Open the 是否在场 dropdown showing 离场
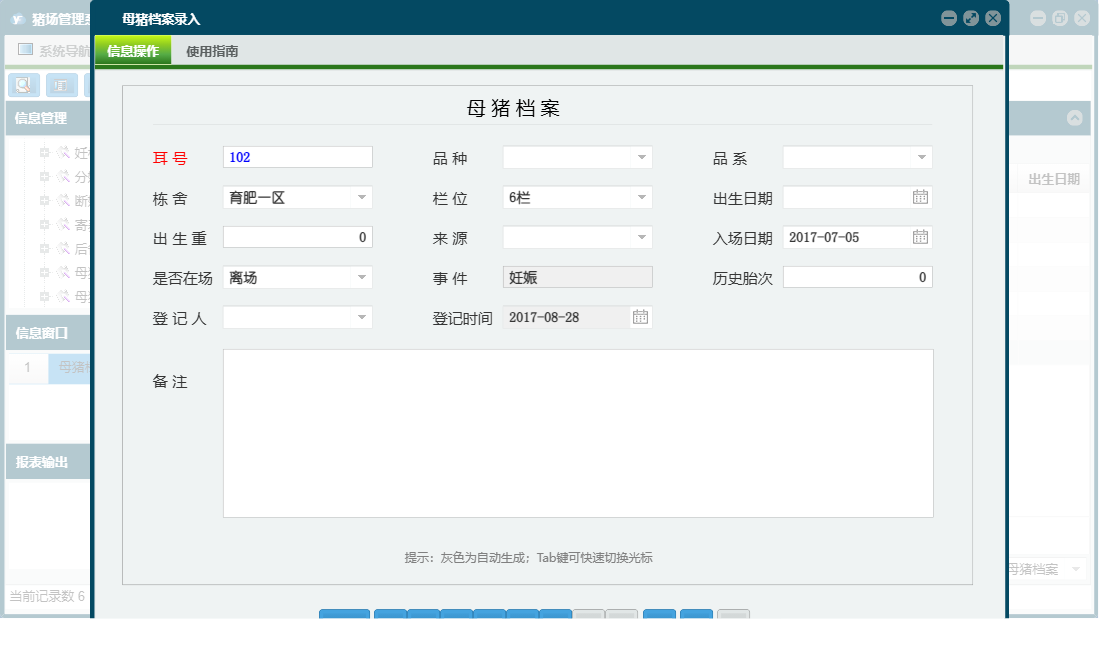The height and width of the screenshot is (655, 1099). point(362,277)
